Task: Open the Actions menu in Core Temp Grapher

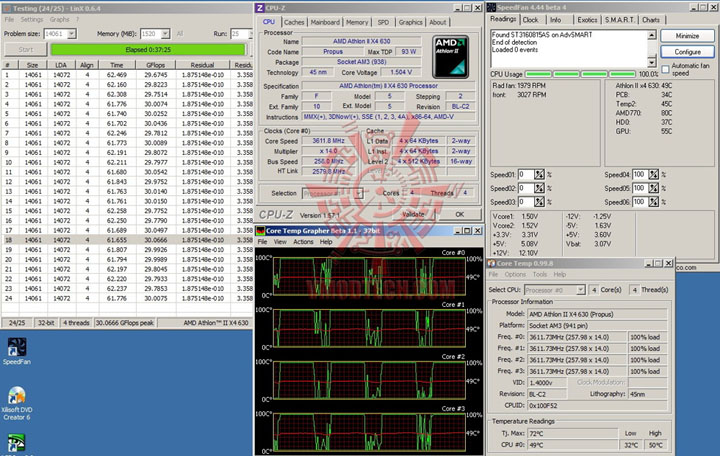Action: click(304, 242)
